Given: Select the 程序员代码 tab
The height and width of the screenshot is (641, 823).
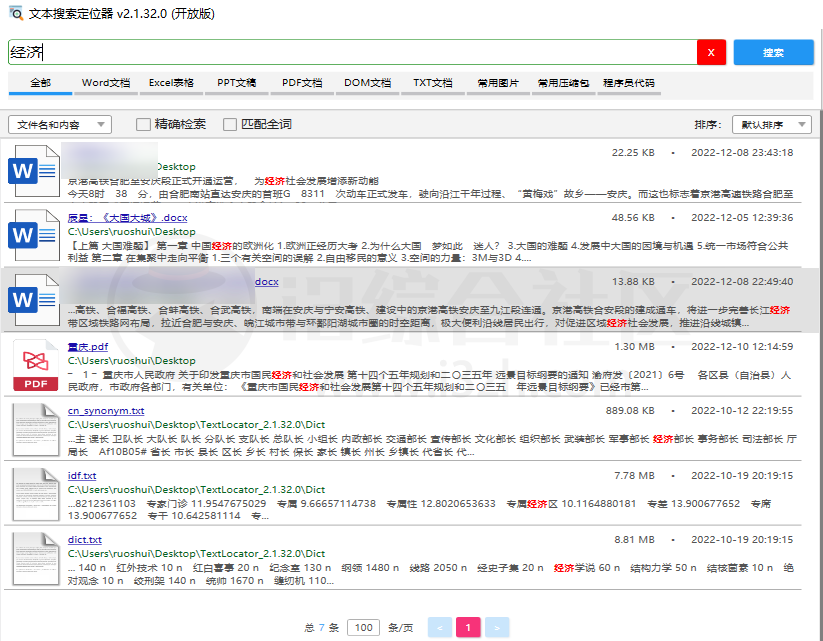Looking at the screenshot, I should 629,83.
